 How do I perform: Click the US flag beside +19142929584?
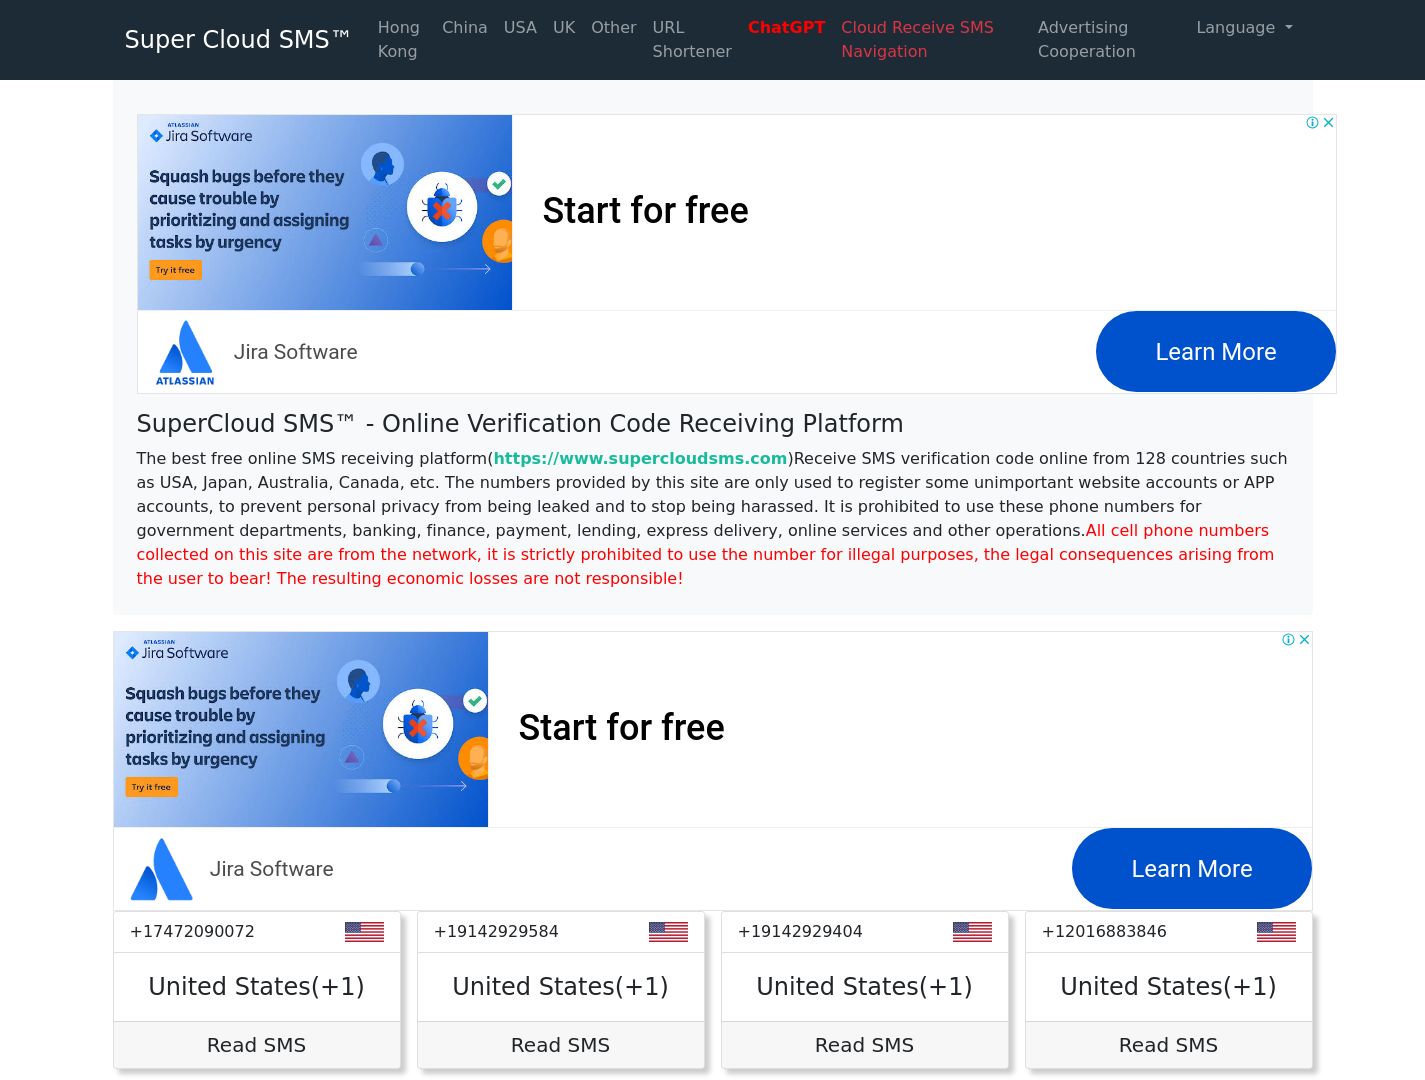(668, 931)
